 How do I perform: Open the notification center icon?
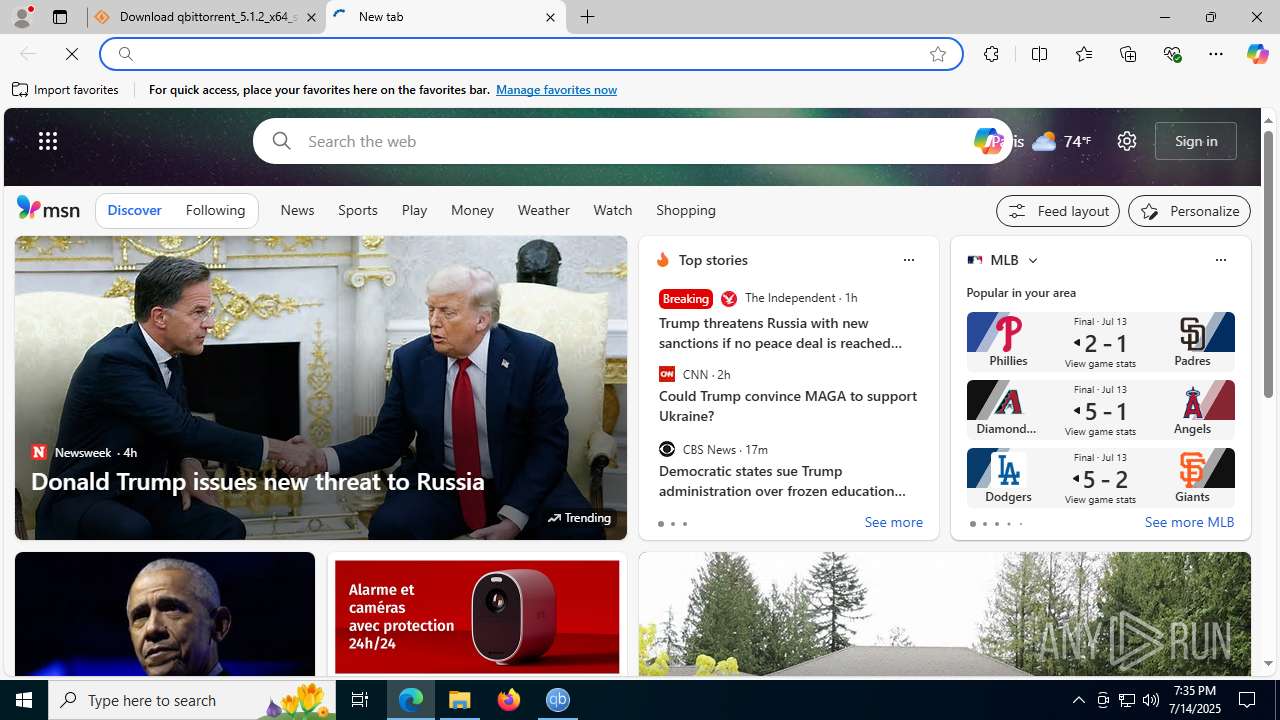(1248, 700)
